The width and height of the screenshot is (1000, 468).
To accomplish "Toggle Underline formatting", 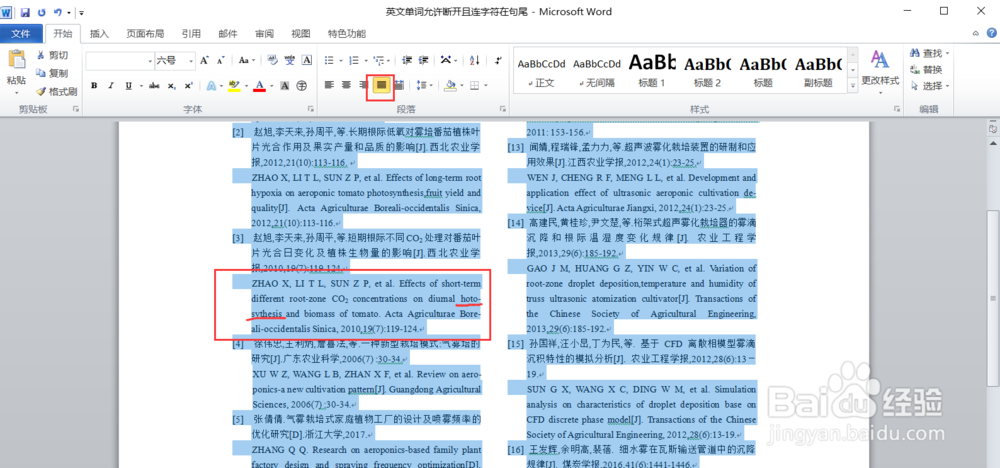I will coord(128,85).
